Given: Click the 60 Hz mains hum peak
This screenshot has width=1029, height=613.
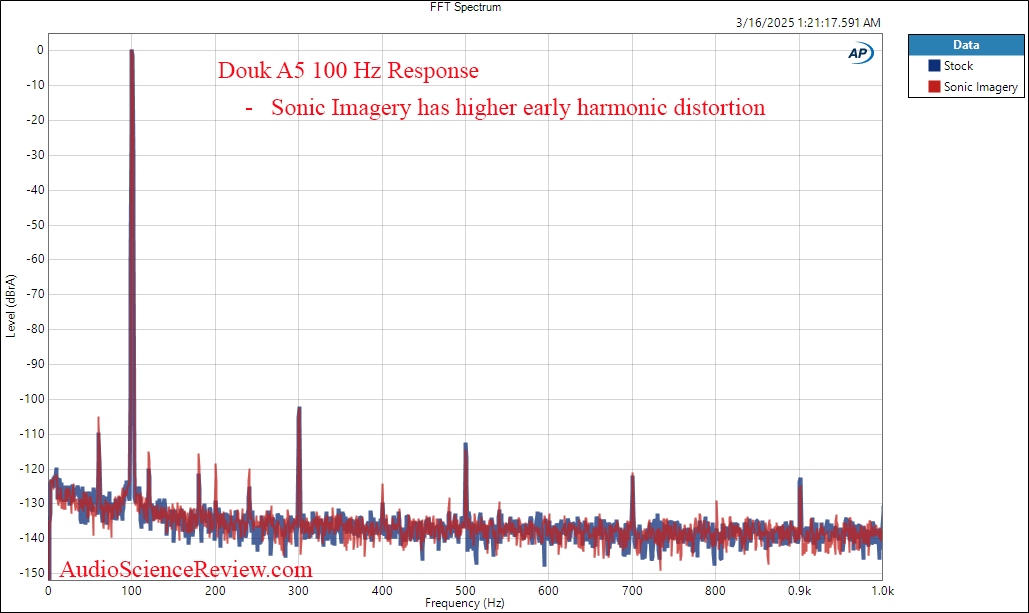Looking at the screenshot, I should tap(98, 459).
